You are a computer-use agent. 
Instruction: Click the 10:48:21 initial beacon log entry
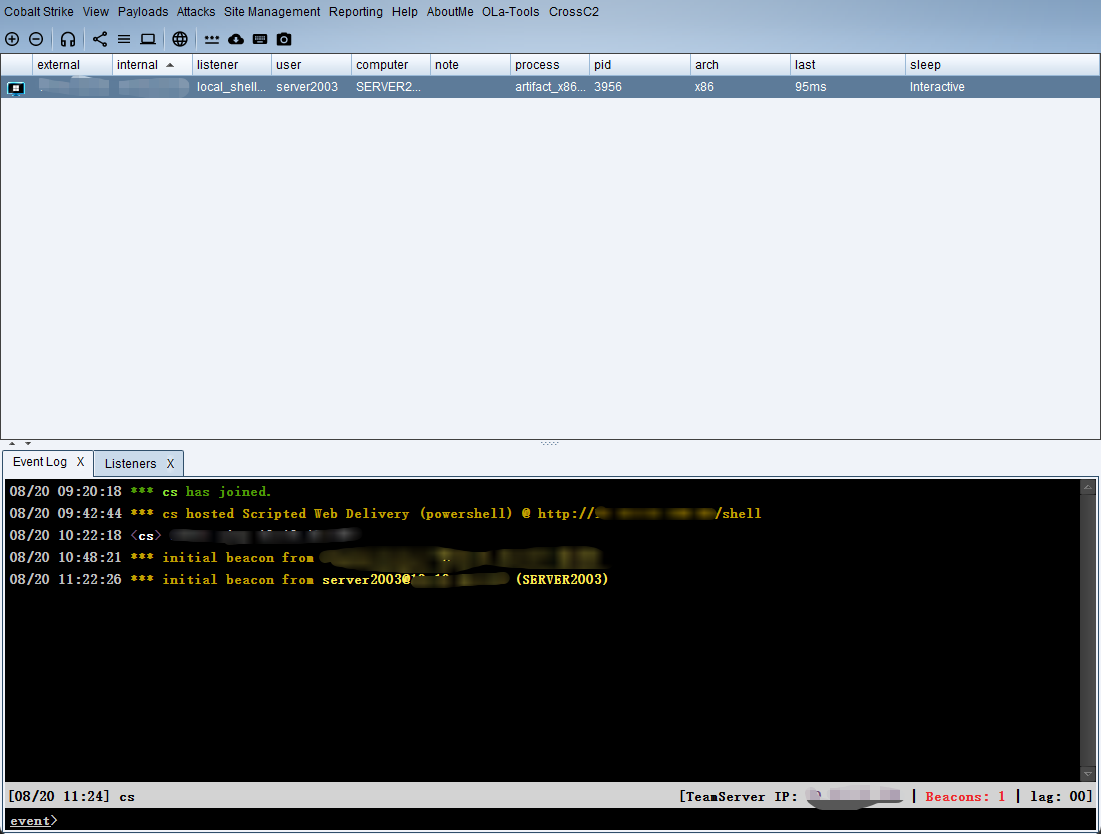pos(307,557)
